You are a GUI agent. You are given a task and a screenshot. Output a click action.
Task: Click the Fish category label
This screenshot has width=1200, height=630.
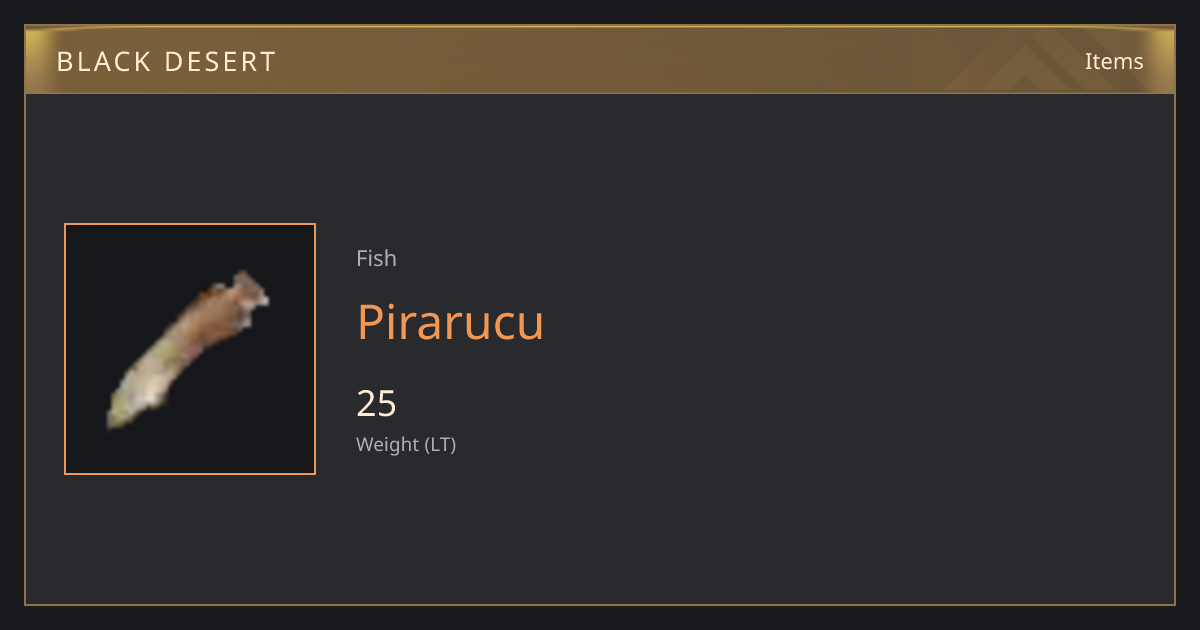pos(376,258)
